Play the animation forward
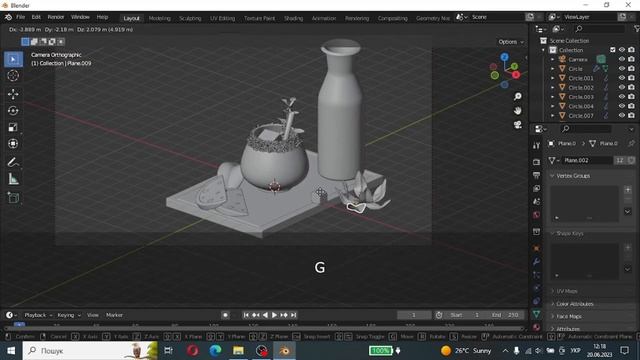This screenshot has width=640, height=360. [x=274, y=315]
